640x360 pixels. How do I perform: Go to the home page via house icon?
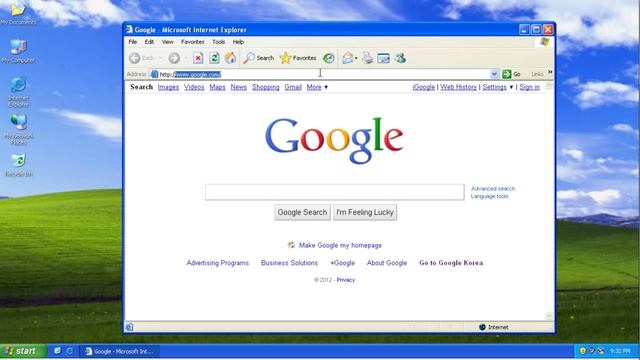(231, 58)
